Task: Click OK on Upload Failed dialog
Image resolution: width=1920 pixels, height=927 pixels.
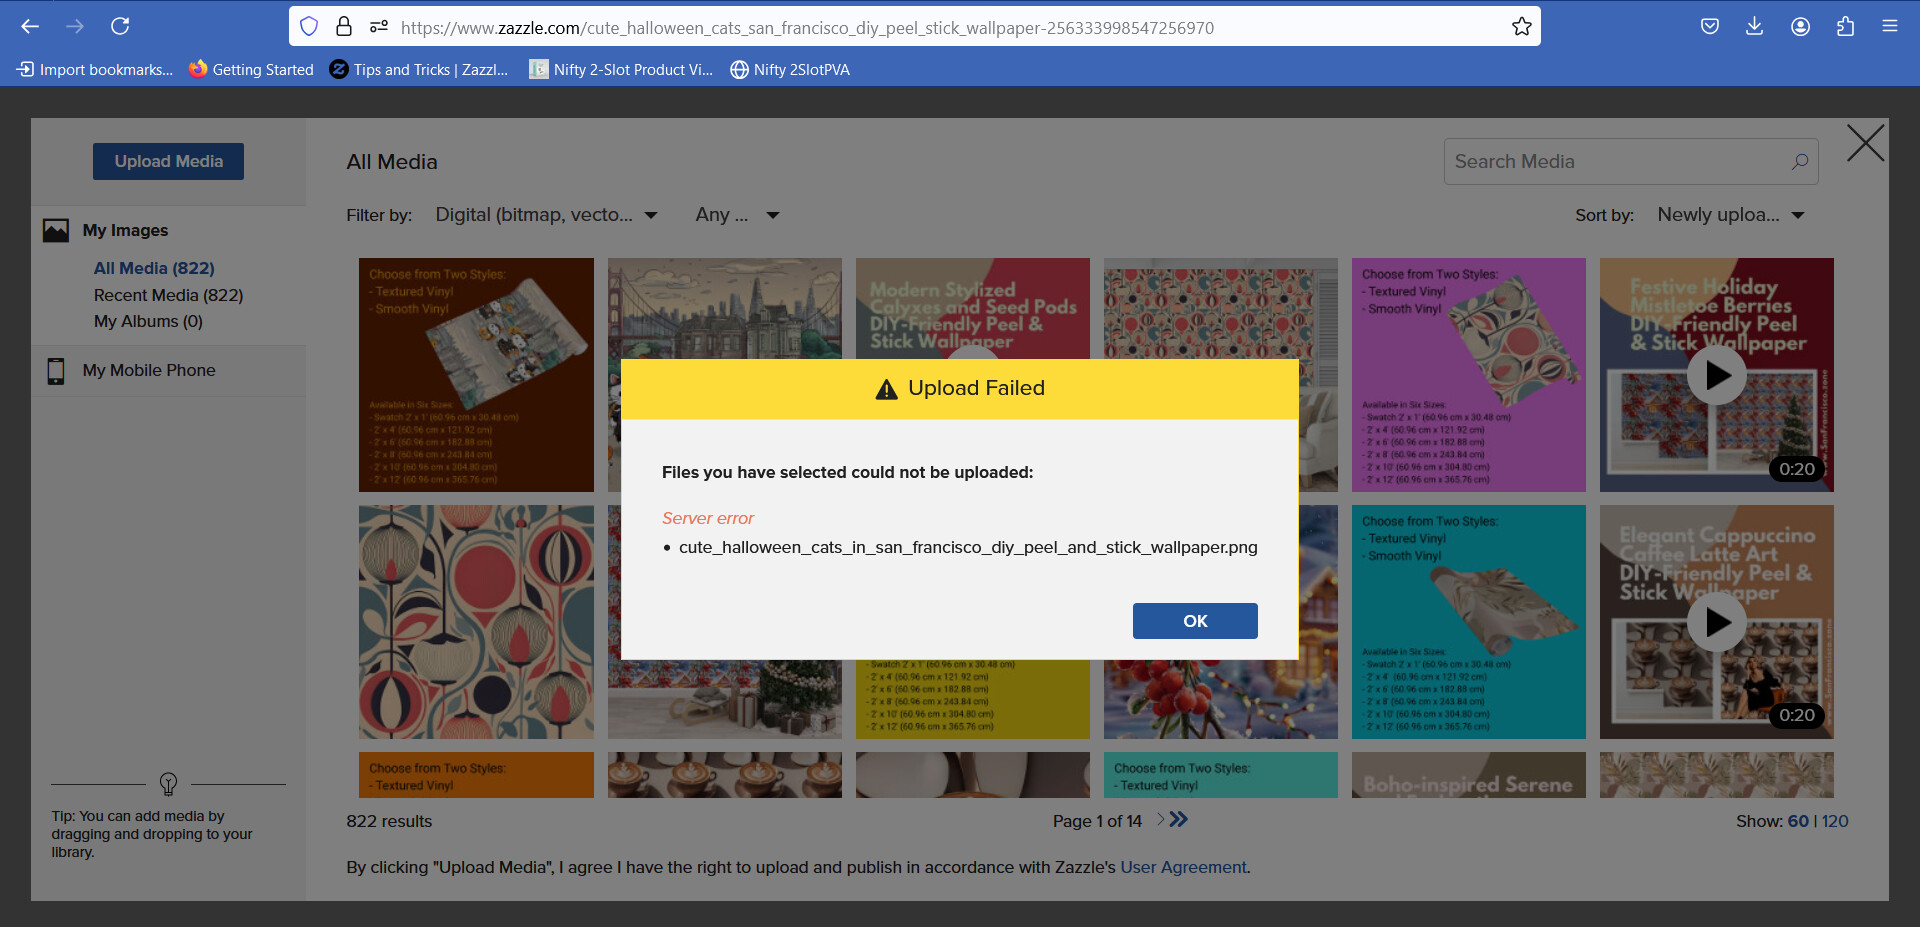Action: tap(1195, 621)
